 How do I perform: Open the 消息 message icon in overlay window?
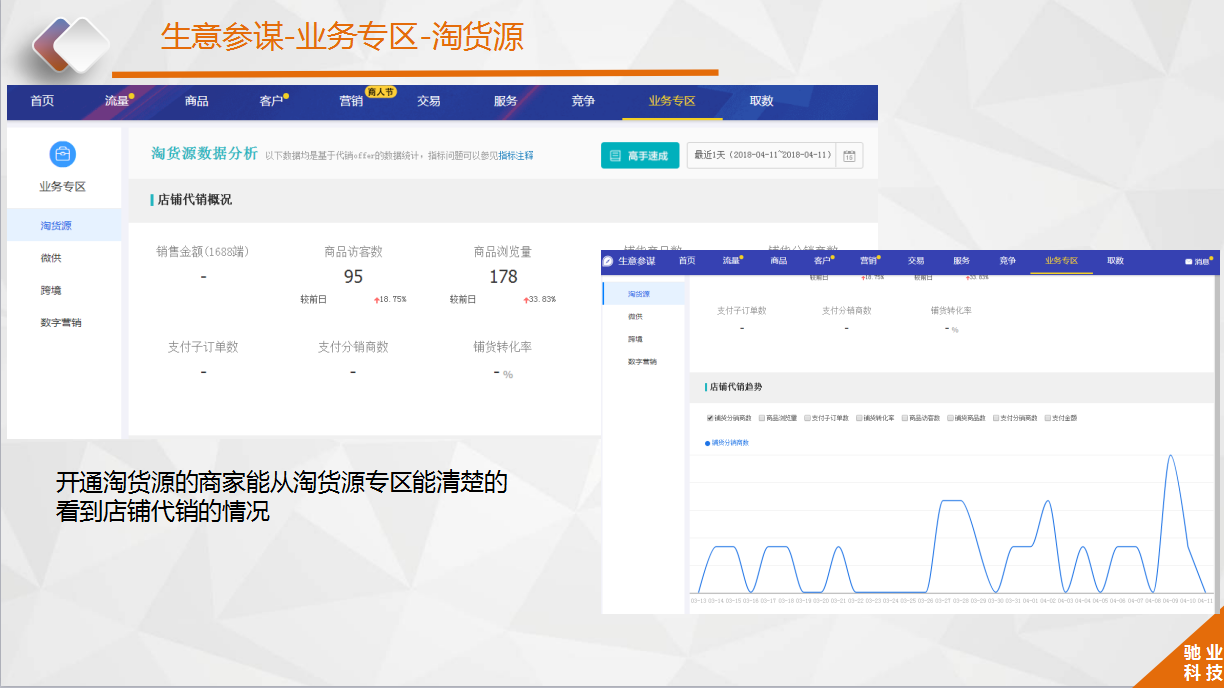pos(1188,261)
